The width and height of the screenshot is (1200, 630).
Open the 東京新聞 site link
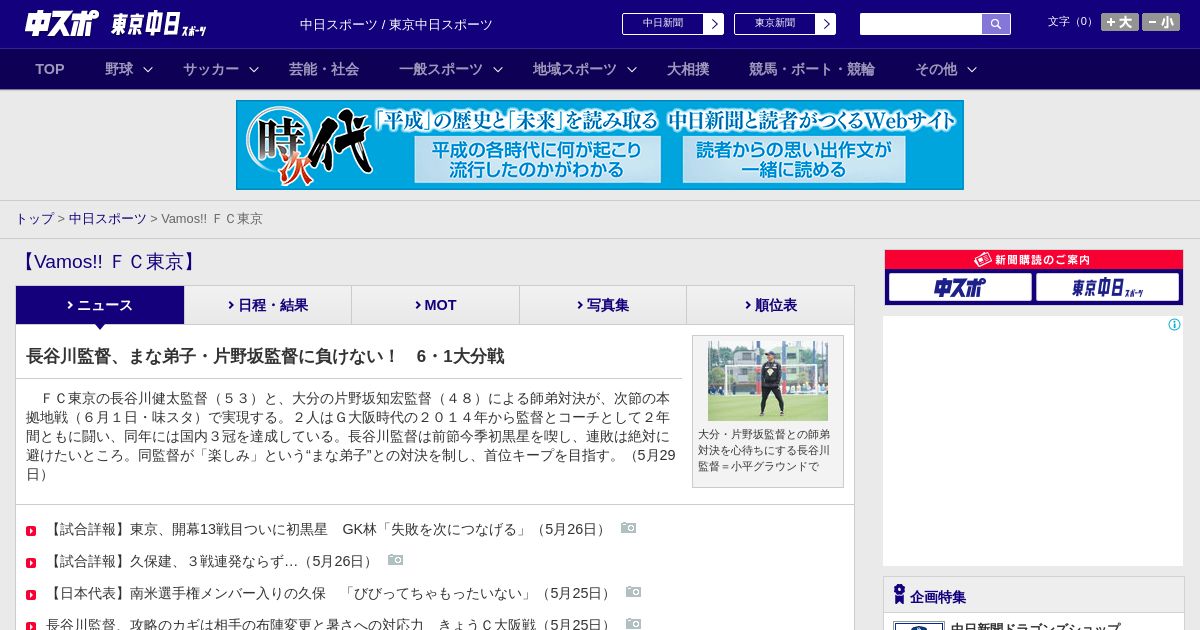775,24
